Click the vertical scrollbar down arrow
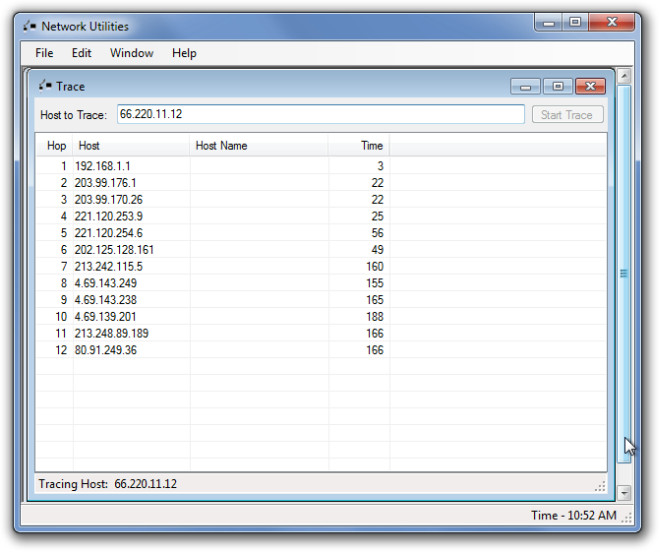 click(624, 492)
